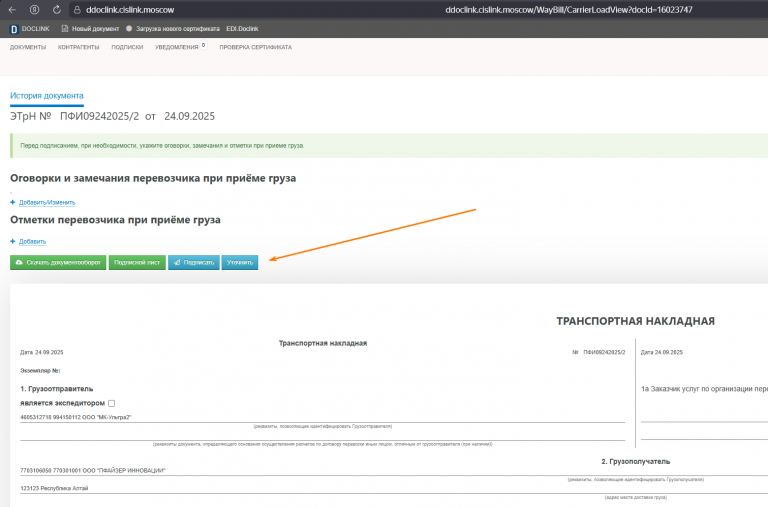Viewport: 768px width, 507px height.
Task: Open the ДОКУМЕНТЫ menu
Action: [28, 48]
